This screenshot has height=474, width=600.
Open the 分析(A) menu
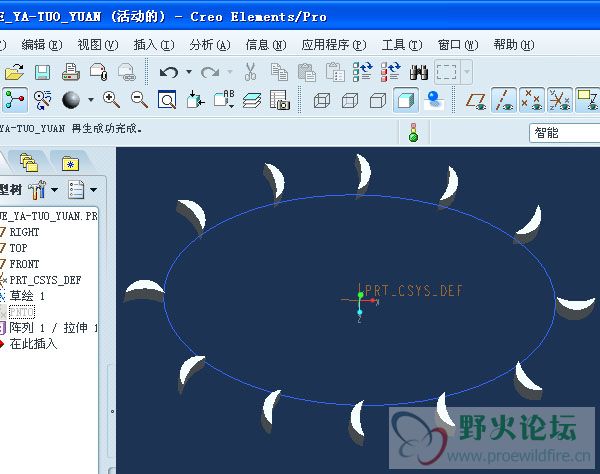pos(210,45)
